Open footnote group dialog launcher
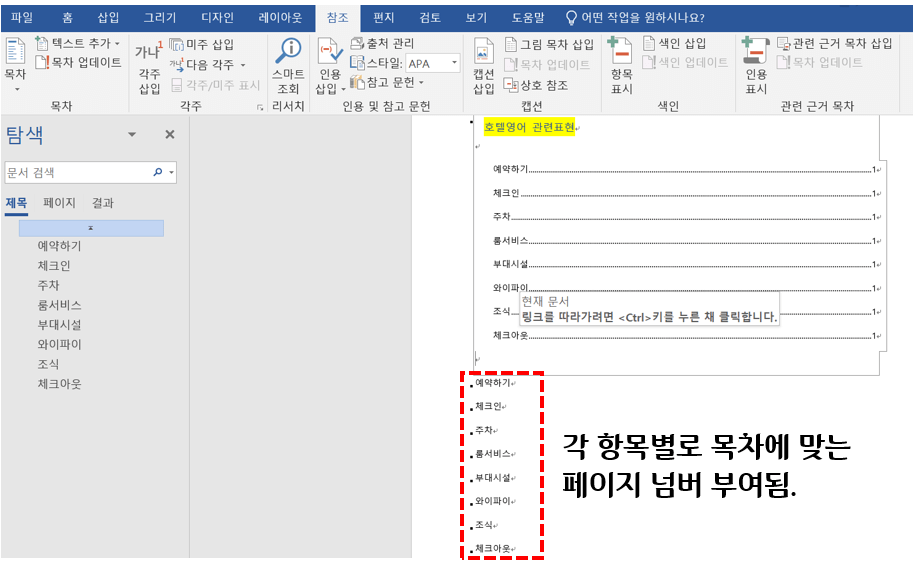This screenshot has height=571, width=913. point(260,107)
